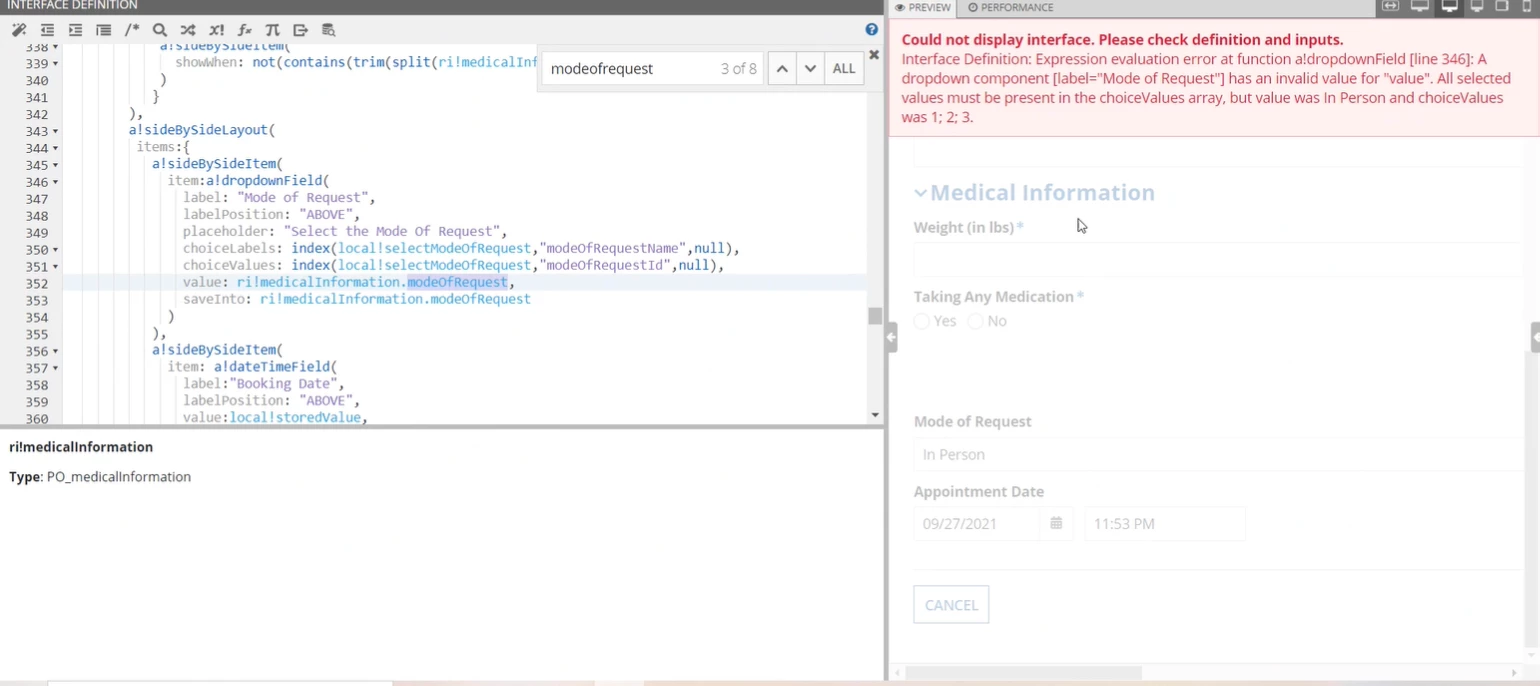Viewport: 1540px width, 686px height.
Task: Fold code at line 344 items
Action: (x=55, y=148)
